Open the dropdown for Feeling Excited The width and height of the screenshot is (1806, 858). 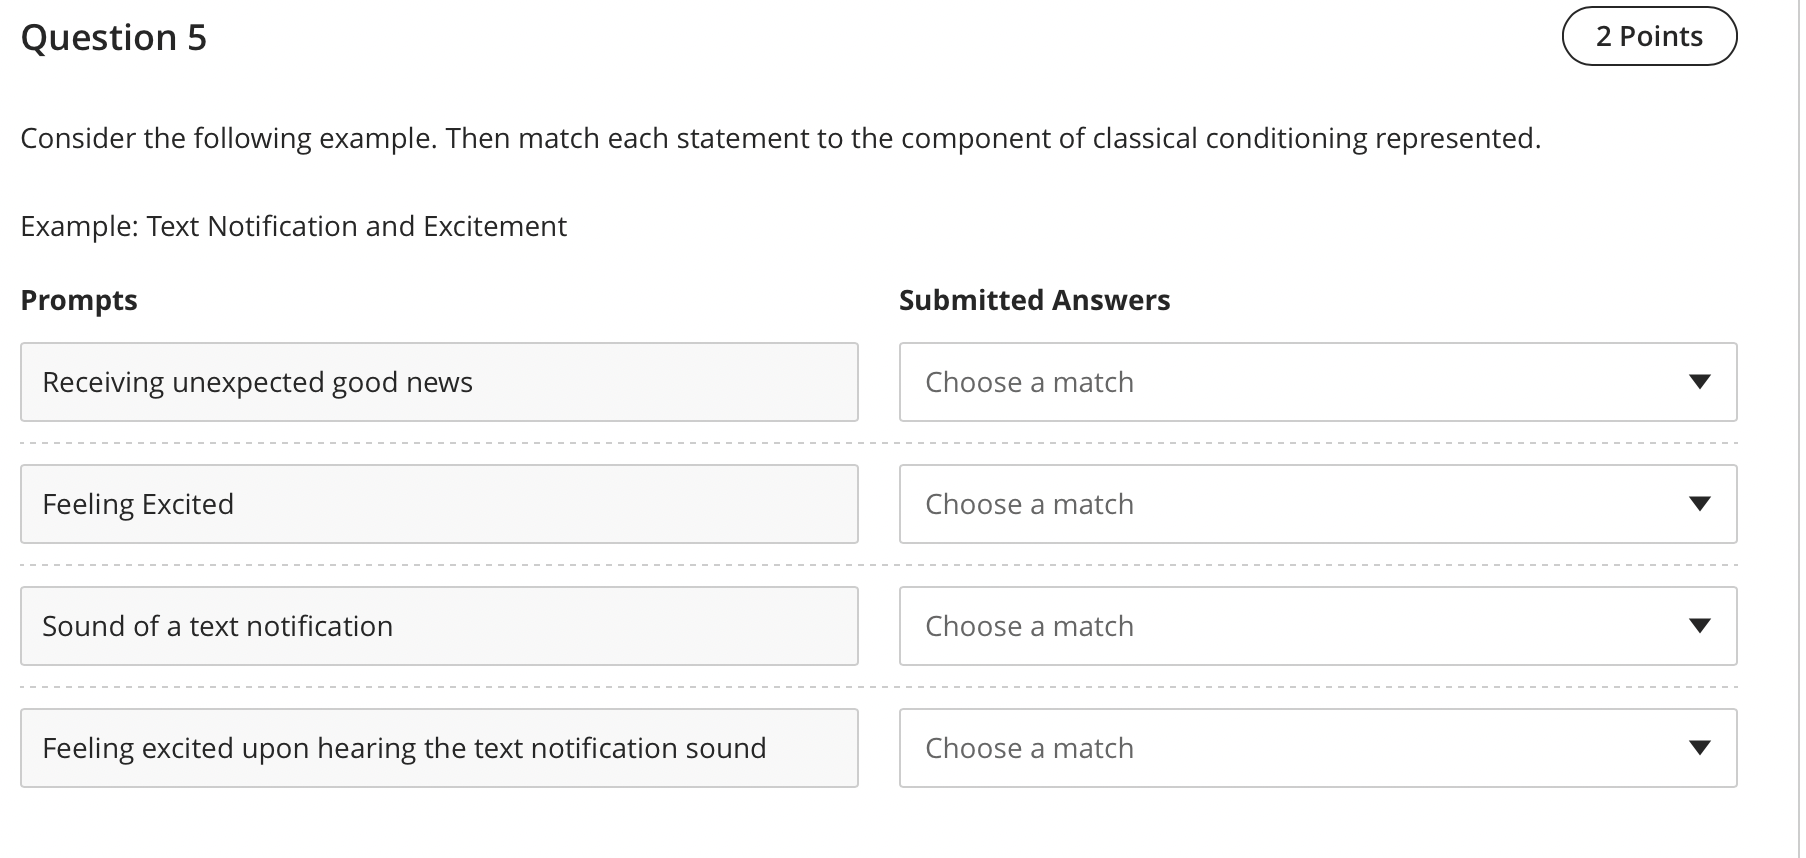1318,504
